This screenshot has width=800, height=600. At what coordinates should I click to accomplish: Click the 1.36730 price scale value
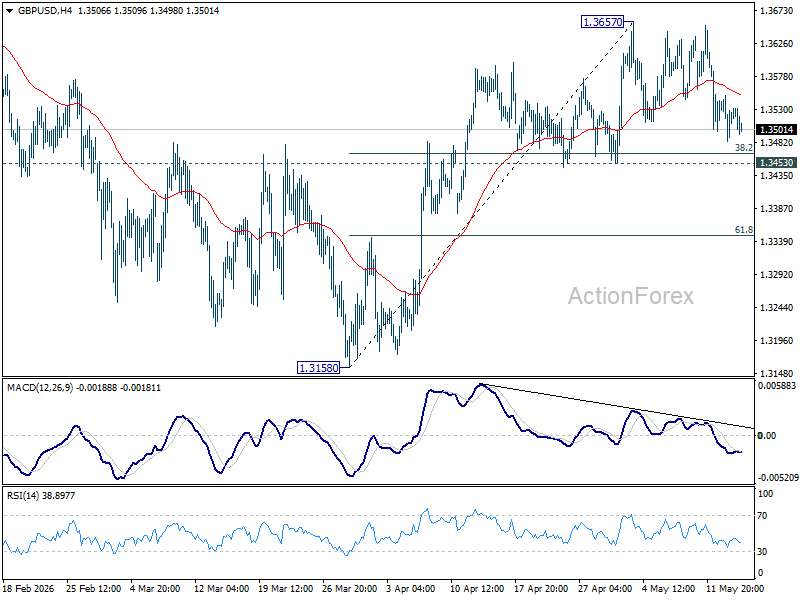point(777,10)
